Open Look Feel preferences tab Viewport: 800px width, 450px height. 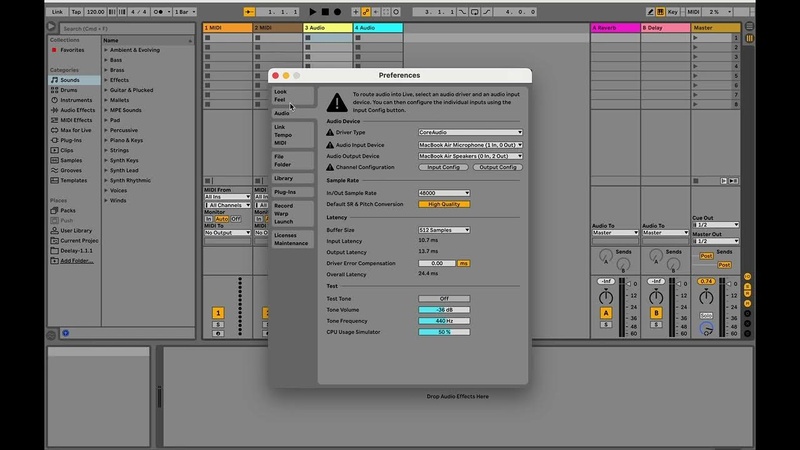(x=292, y=96)
